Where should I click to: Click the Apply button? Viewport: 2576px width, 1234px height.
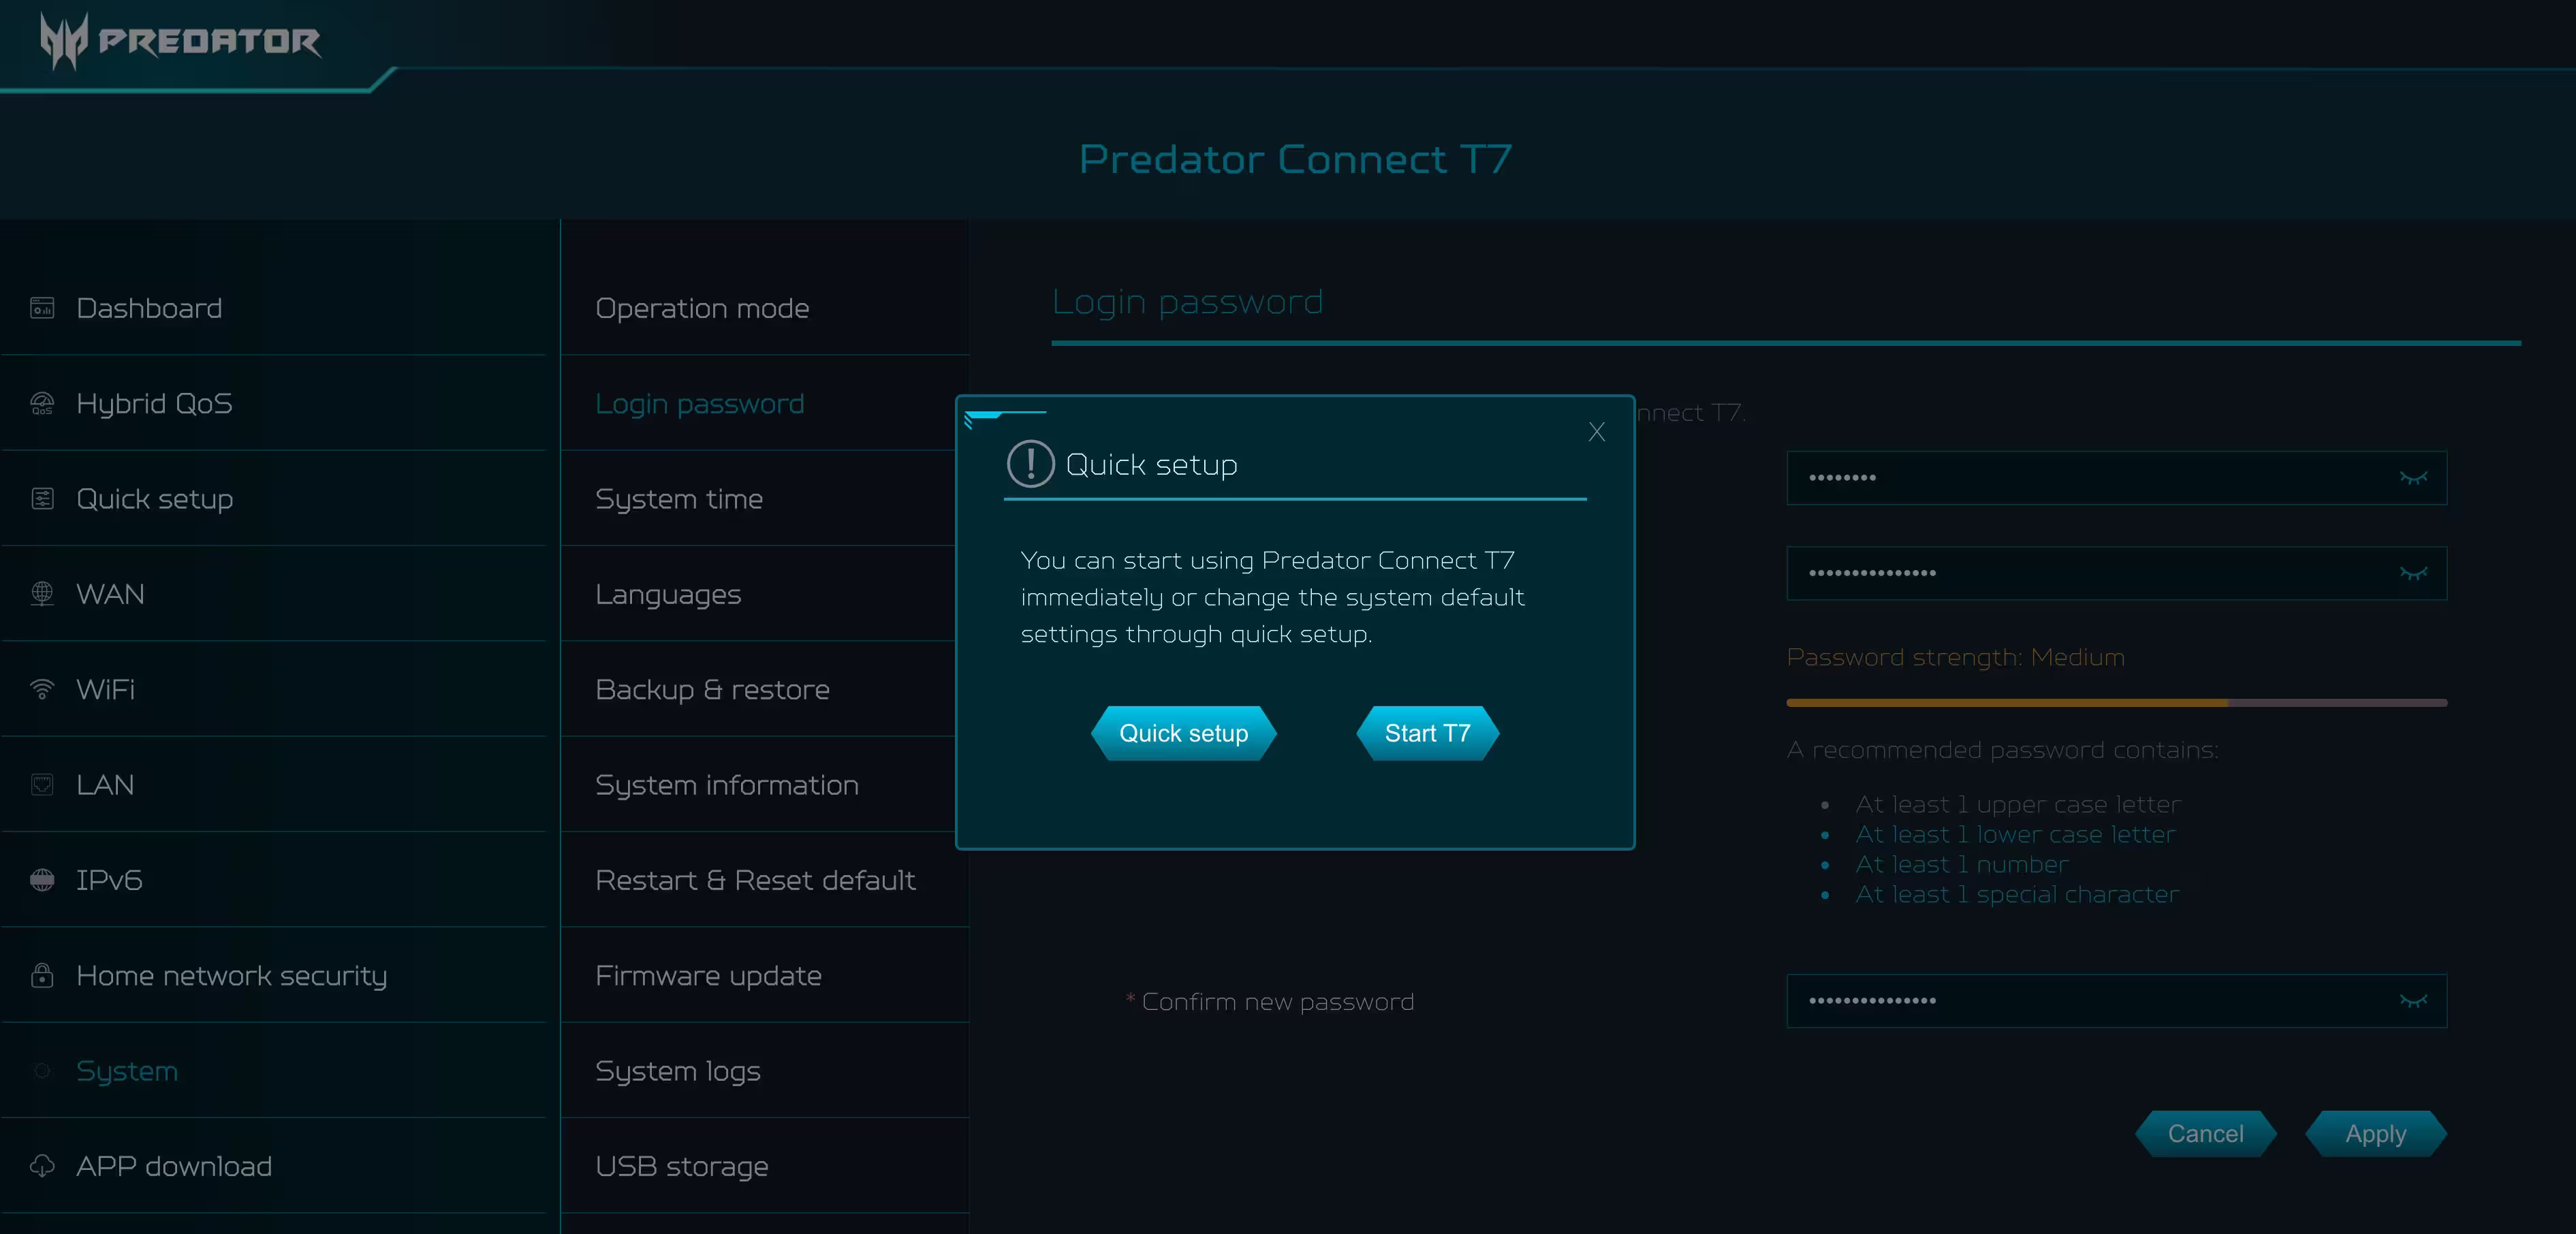tap(2375, 1133)
